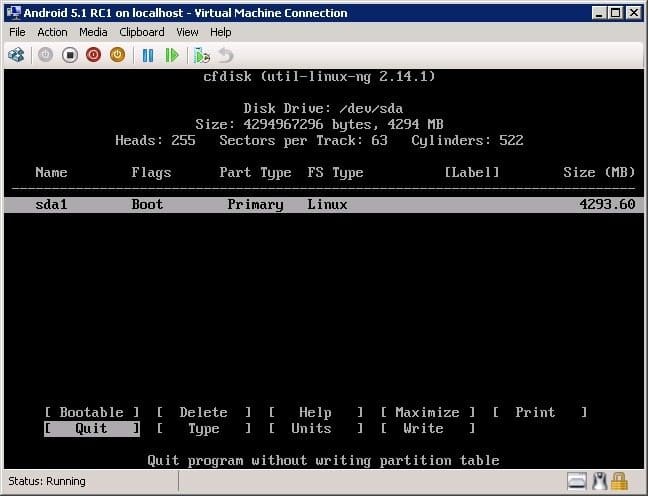Image resolution: width=648 pixels, height=496 pixels.
Task: Minimize the Virtual Machine Connection window
Action: (x=599, y=13)
